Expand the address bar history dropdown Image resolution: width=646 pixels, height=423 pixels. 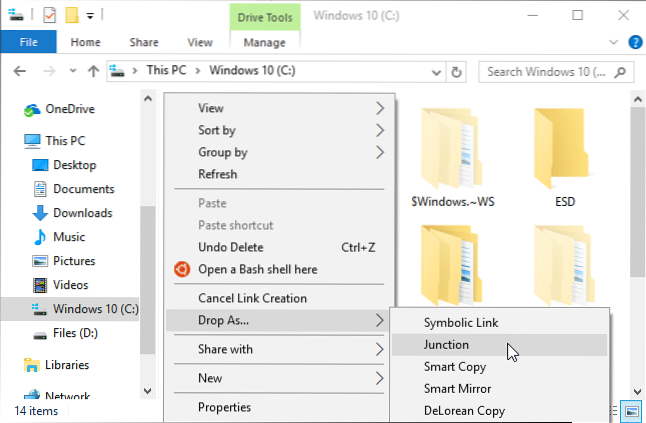[436, 72]
